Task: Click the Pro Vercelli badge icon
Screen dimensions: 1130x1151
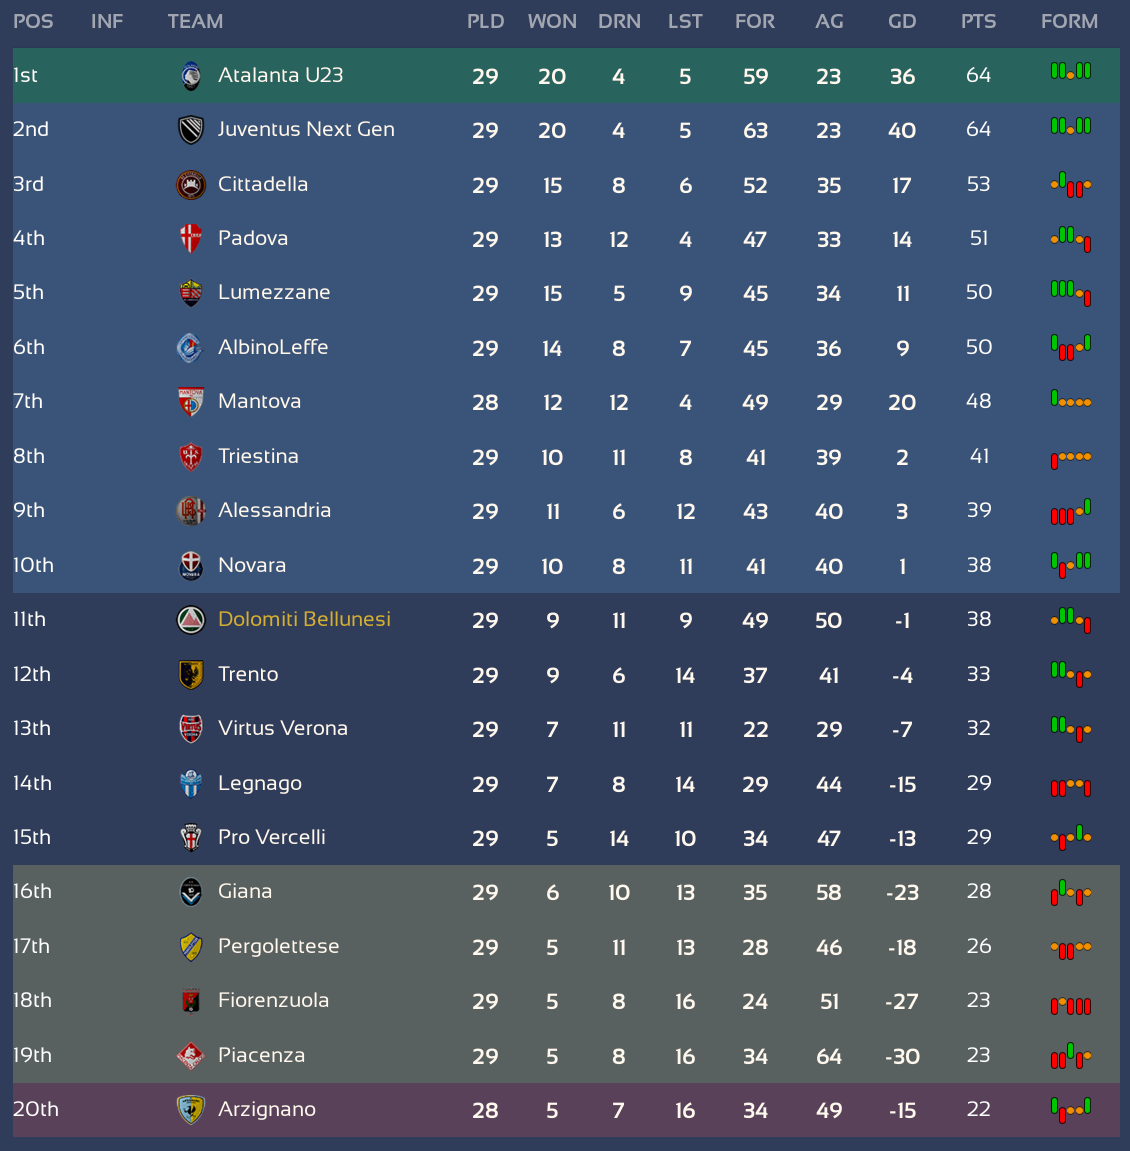Action: [x=191, y=838]
